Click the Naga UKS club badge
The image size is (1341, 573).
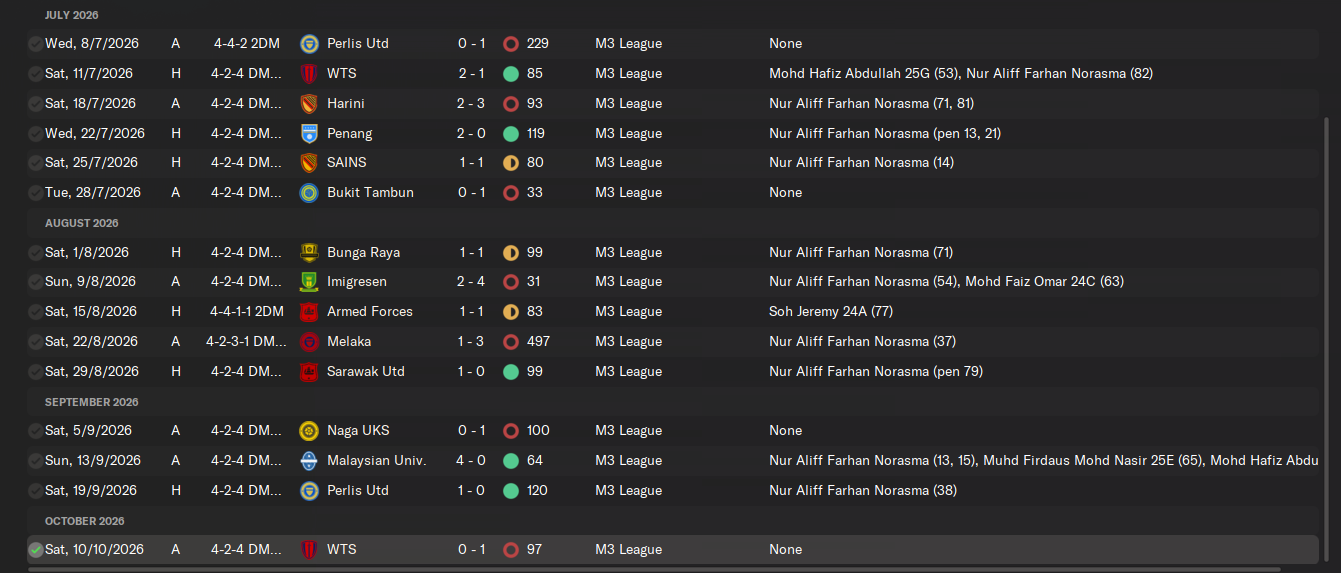pyautogui.click(x=309, y=431)
